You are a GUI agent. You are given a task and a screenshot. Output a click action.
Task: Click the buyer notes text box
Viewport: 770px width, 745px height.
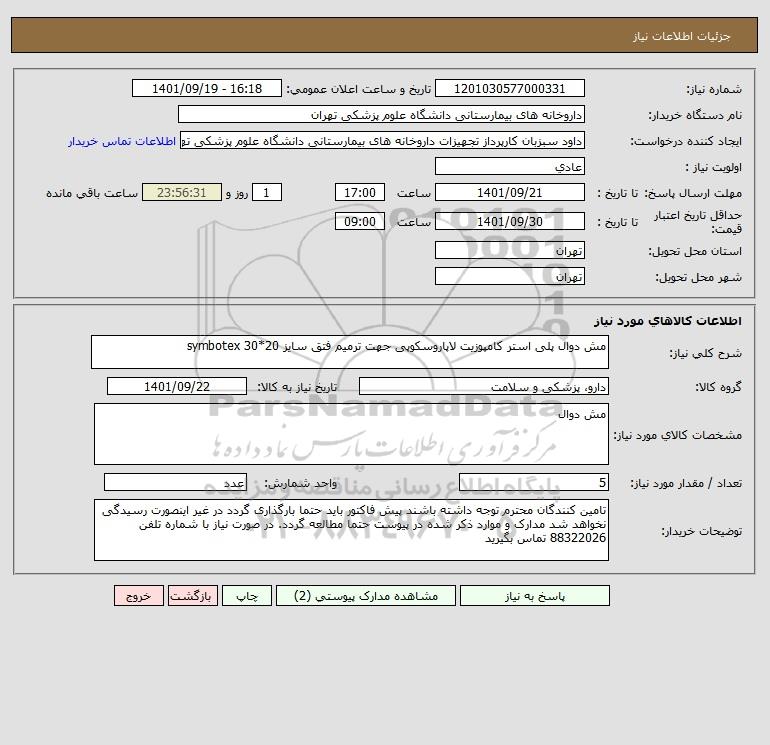point(351,530)
